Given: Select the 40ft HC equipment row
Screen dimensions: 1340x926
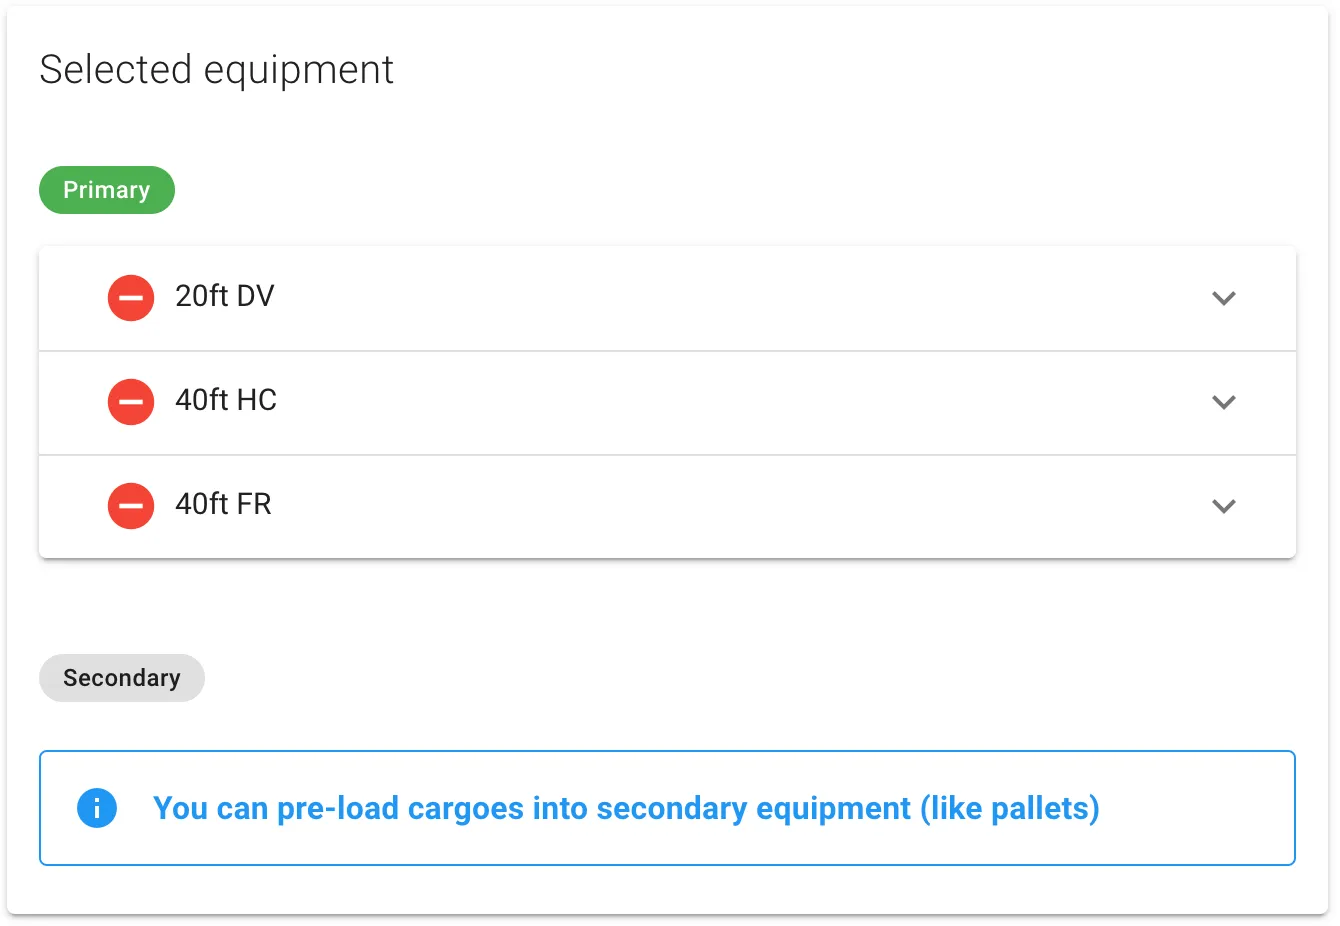Looking at the screenshot, I should 600,401.
